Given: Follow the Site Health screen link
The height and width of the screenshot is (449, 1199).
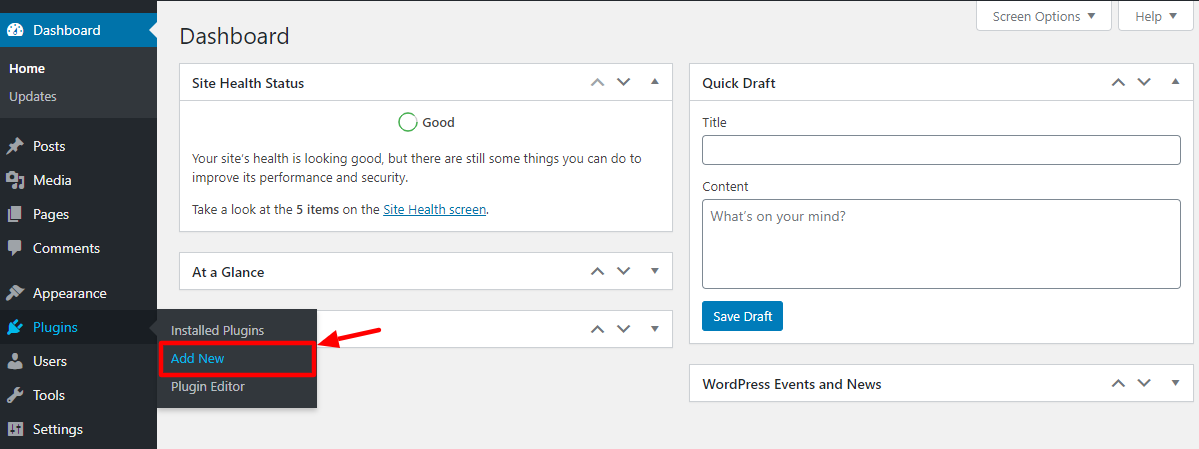Looking at the screenshot, I should (x=434, y=209).
